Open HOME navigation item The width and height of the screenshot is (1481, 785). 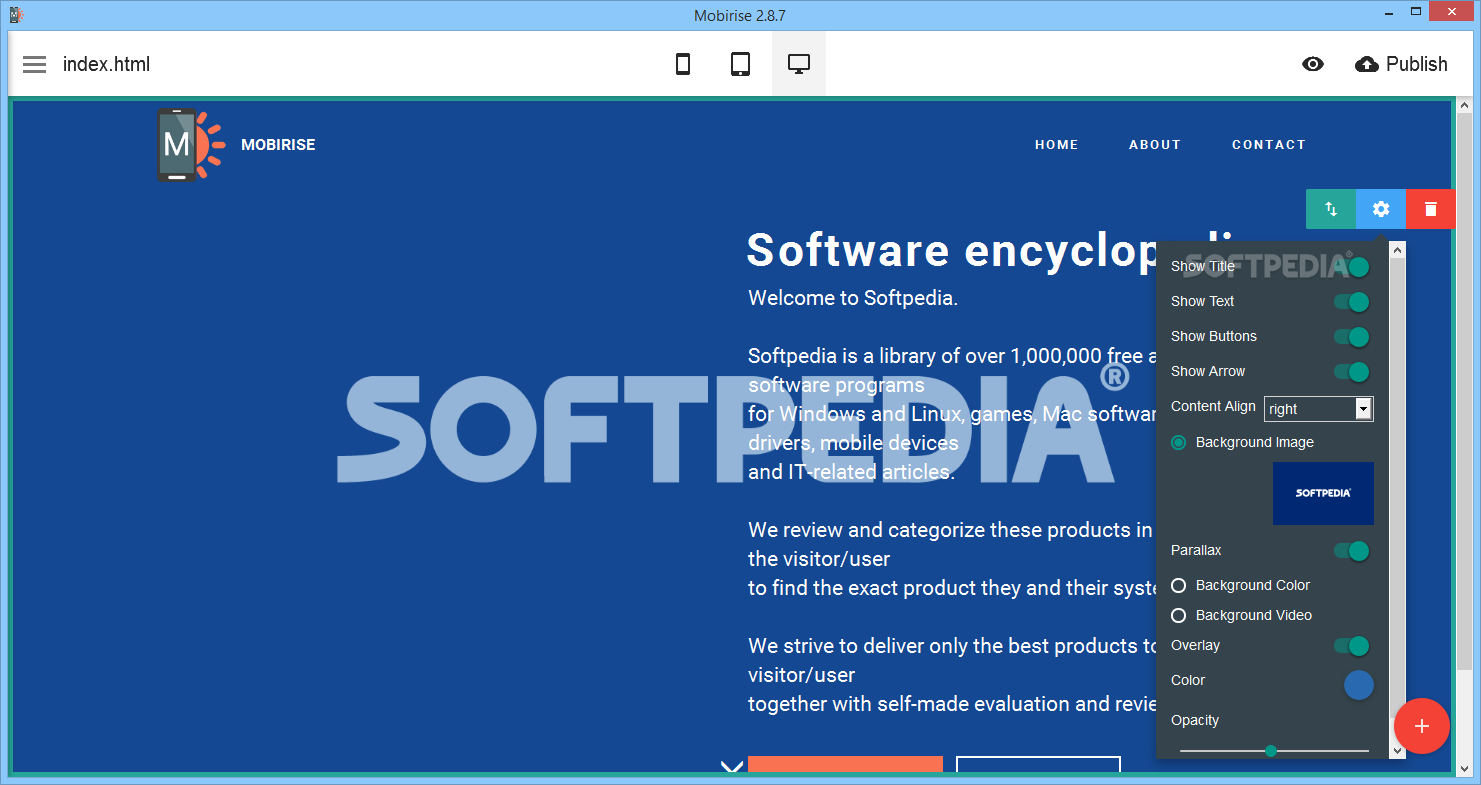click(1057, 145)
